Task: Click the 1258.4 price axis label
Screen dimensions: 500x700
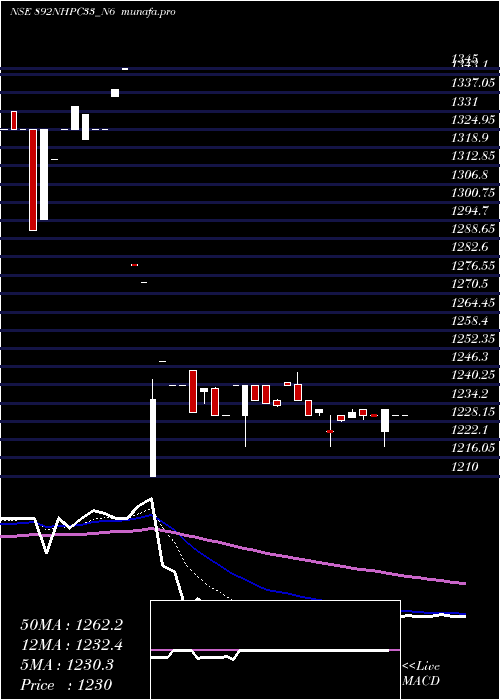Action: click(x=469, y=320)
